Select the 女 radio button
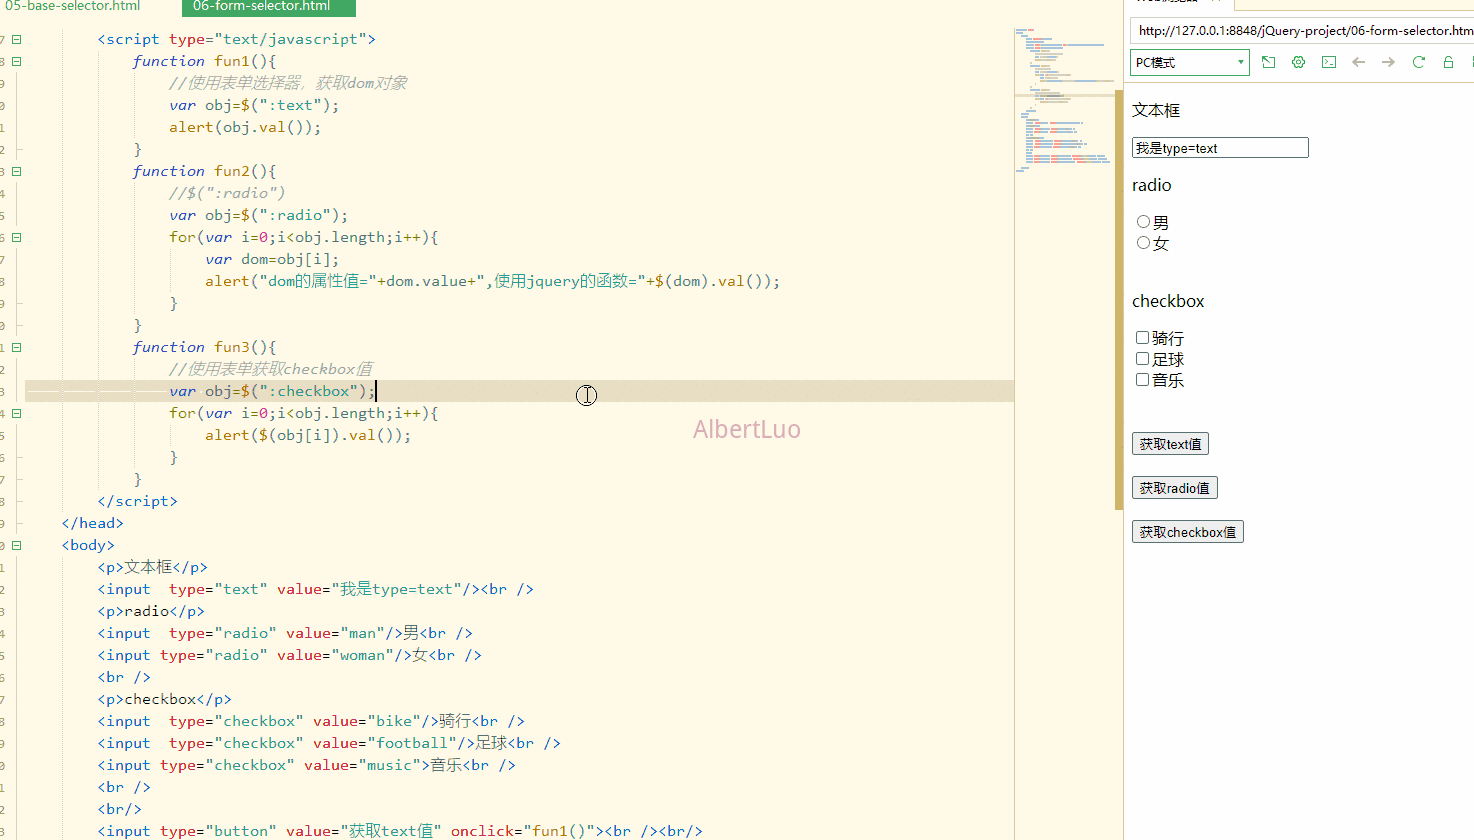Image resolution: width=1474 pixels, height=840 pixels. 1143,243
